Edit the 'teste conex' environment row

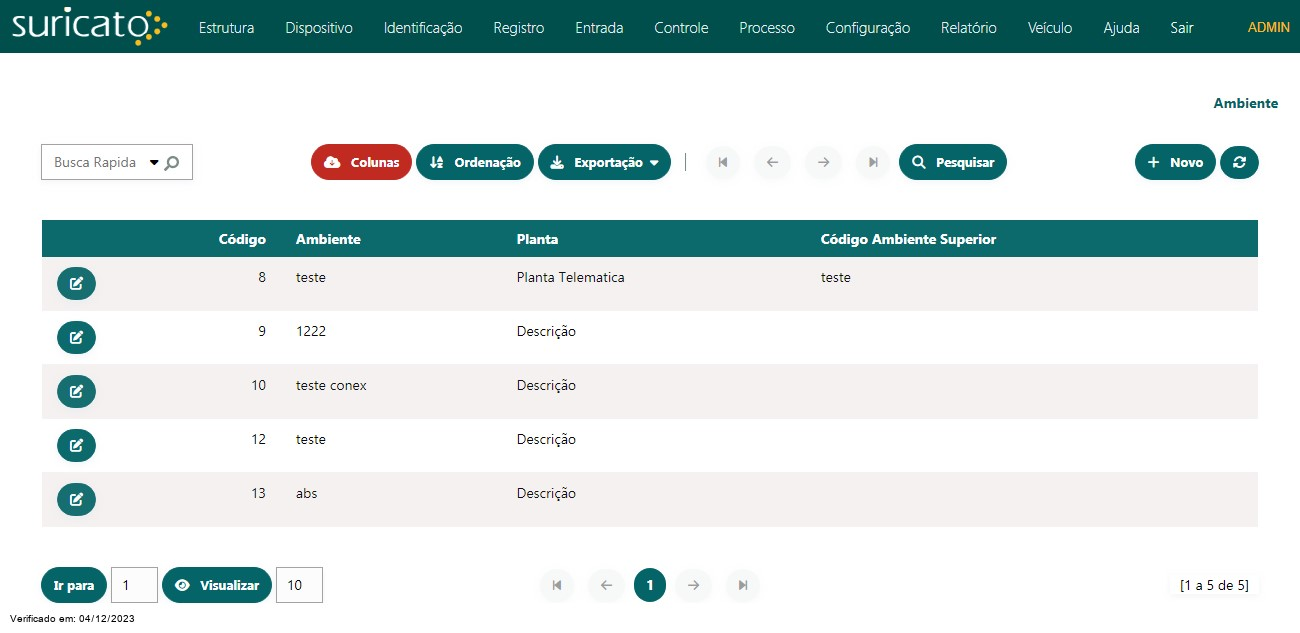pos(76,392)
